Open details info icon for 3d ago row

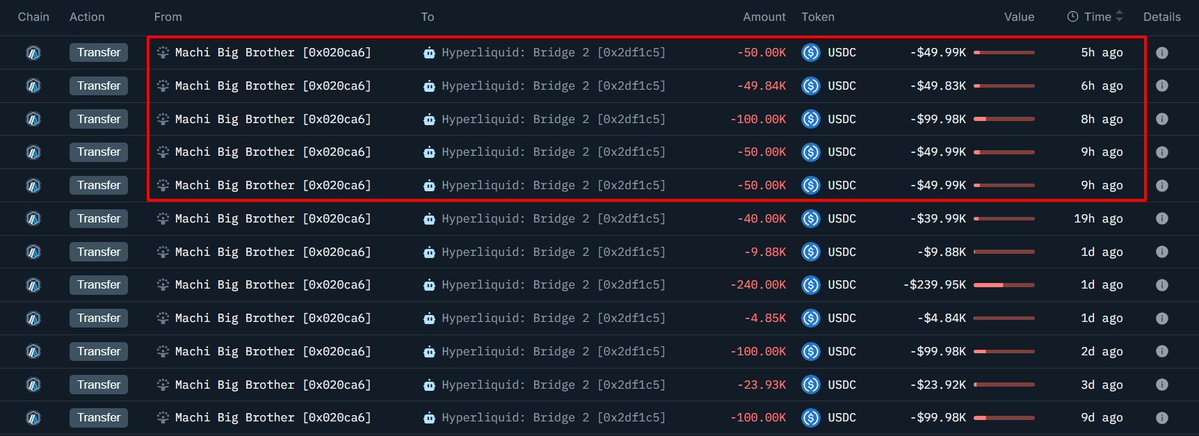pos(1162,385)
